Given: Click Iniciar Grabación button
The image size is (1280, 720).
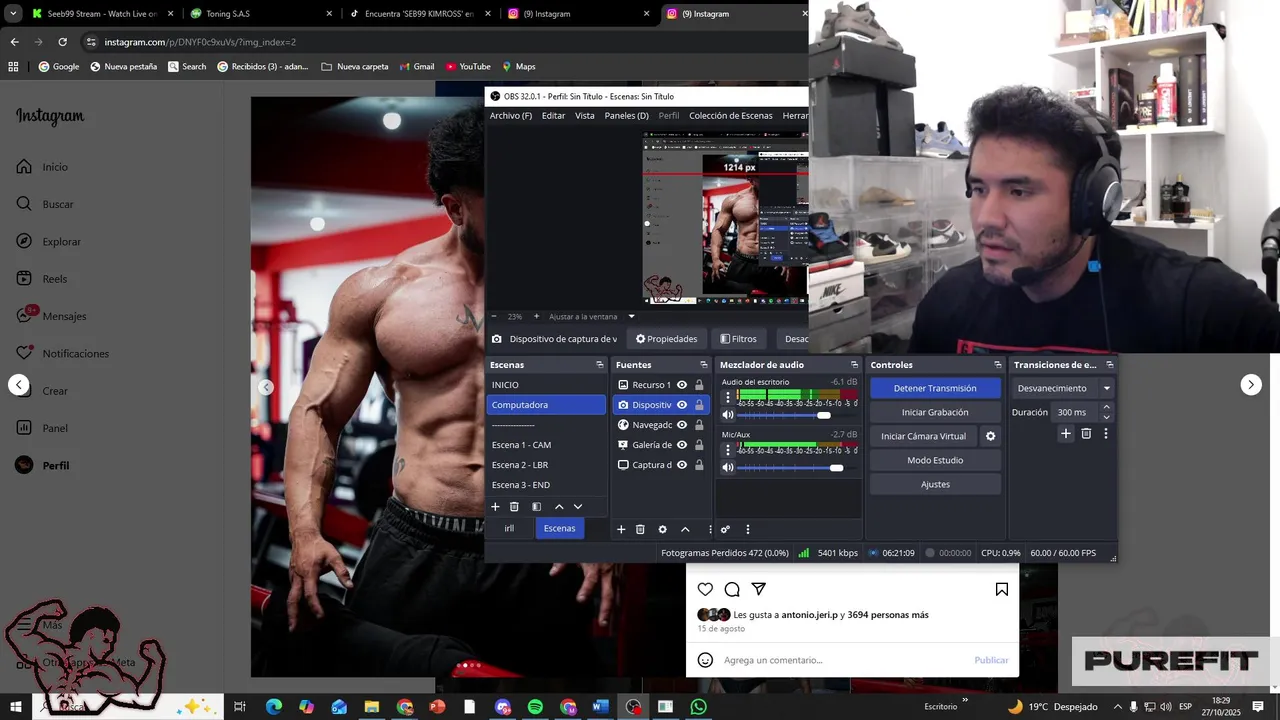Looking at the screenshot, I should coord(935,412).
